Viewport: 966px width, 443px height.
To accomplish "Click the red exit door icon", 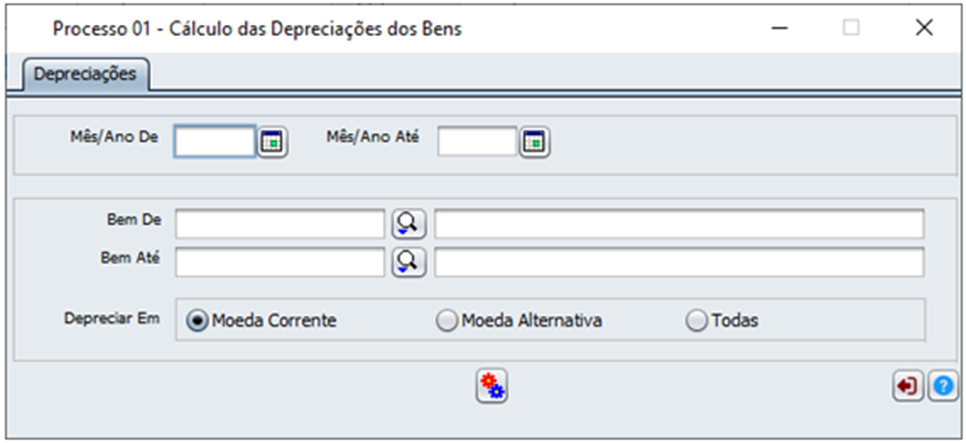I will (x=907, y=387).
